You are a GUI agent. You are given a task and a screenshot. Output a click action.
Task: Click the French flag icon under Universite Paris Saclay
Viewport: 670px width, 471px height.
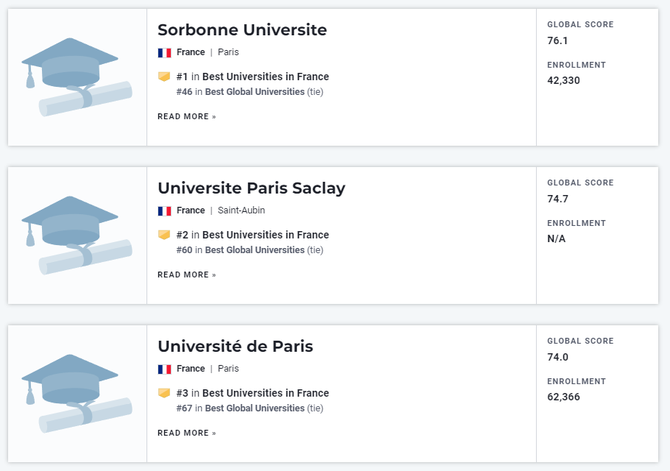pos(165,211)
